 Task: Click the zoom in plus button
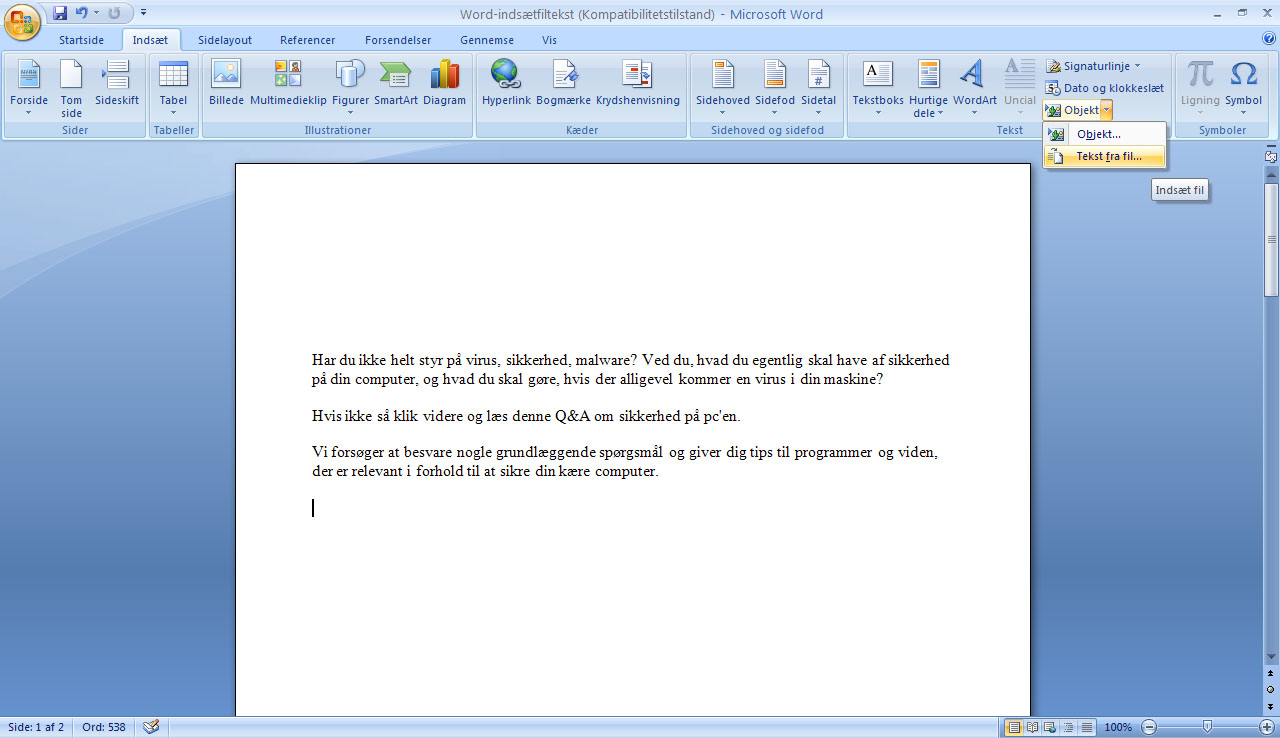[x=1267, y=727]
